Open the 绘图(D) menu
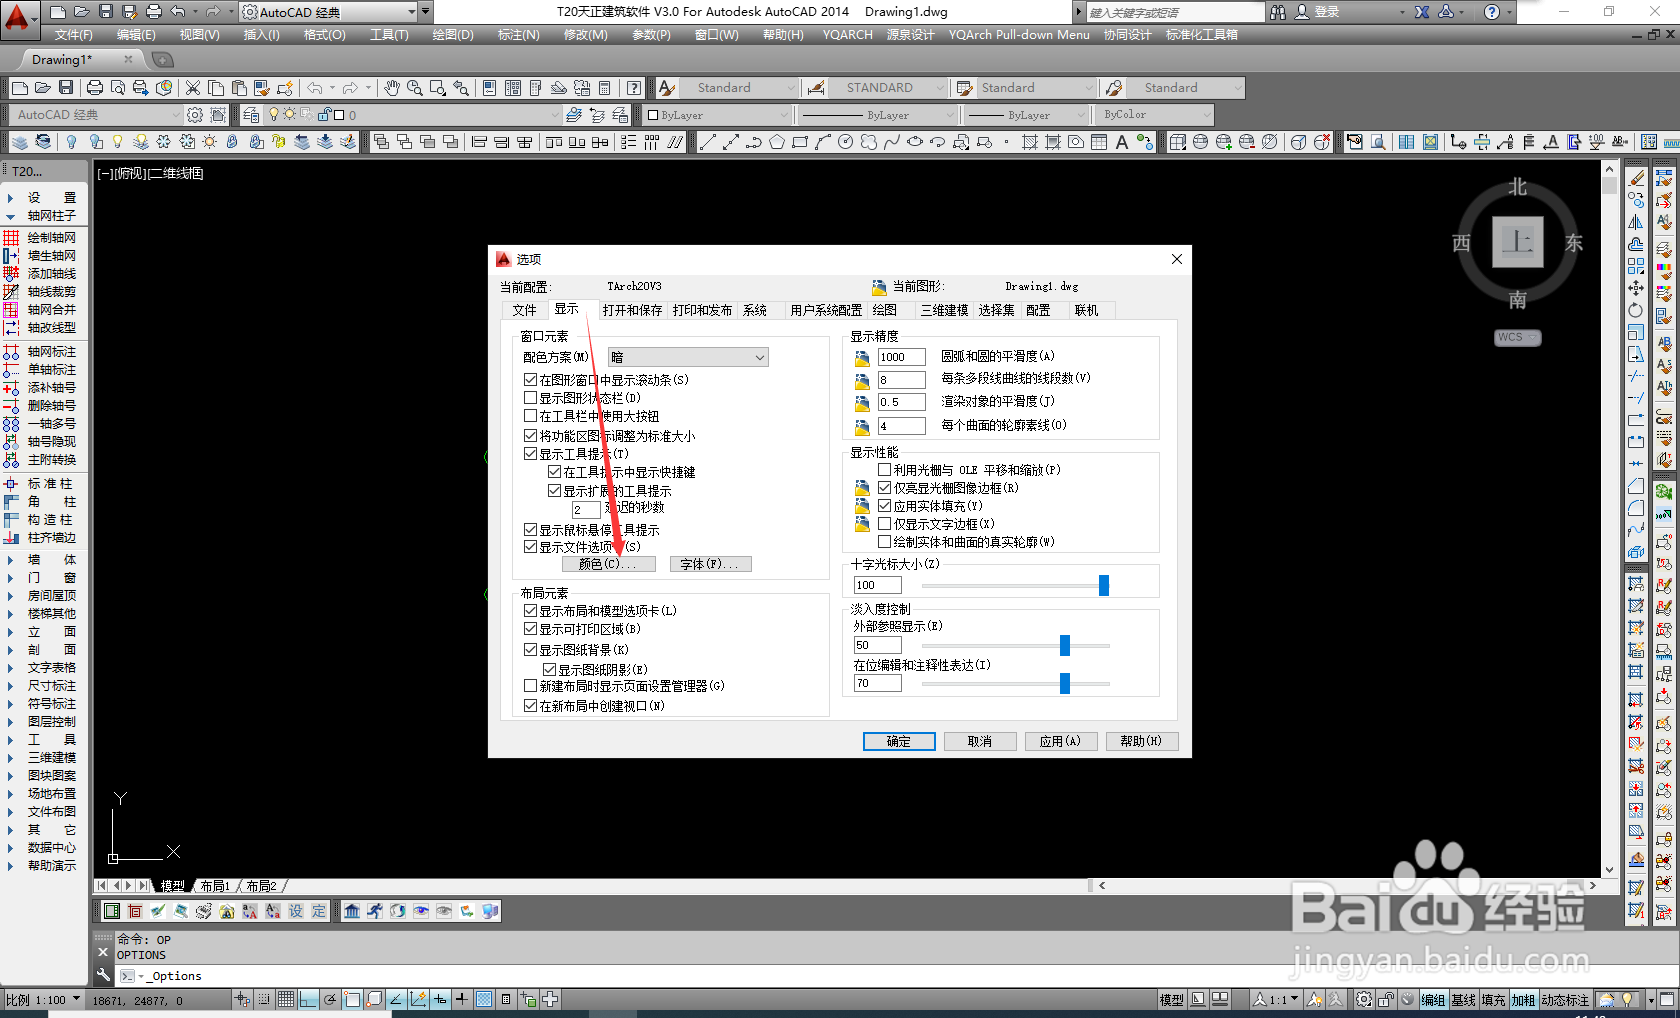Screen dimensions: 1680x1018 453,35
